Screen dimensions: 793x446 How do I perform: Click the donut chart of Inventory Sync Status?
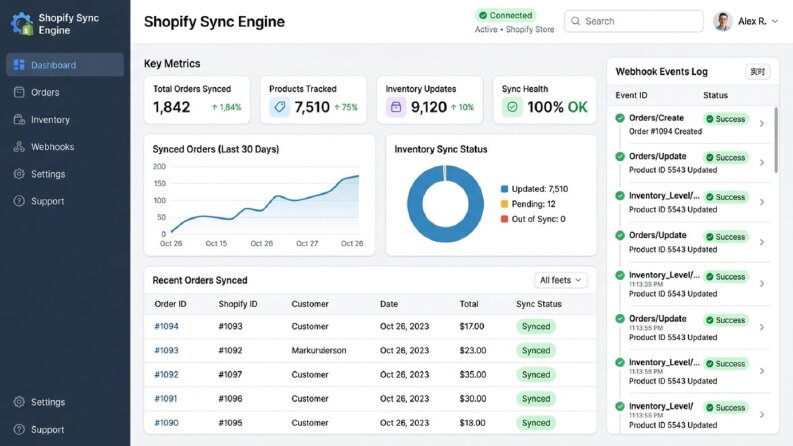click(x=445, y=204)
